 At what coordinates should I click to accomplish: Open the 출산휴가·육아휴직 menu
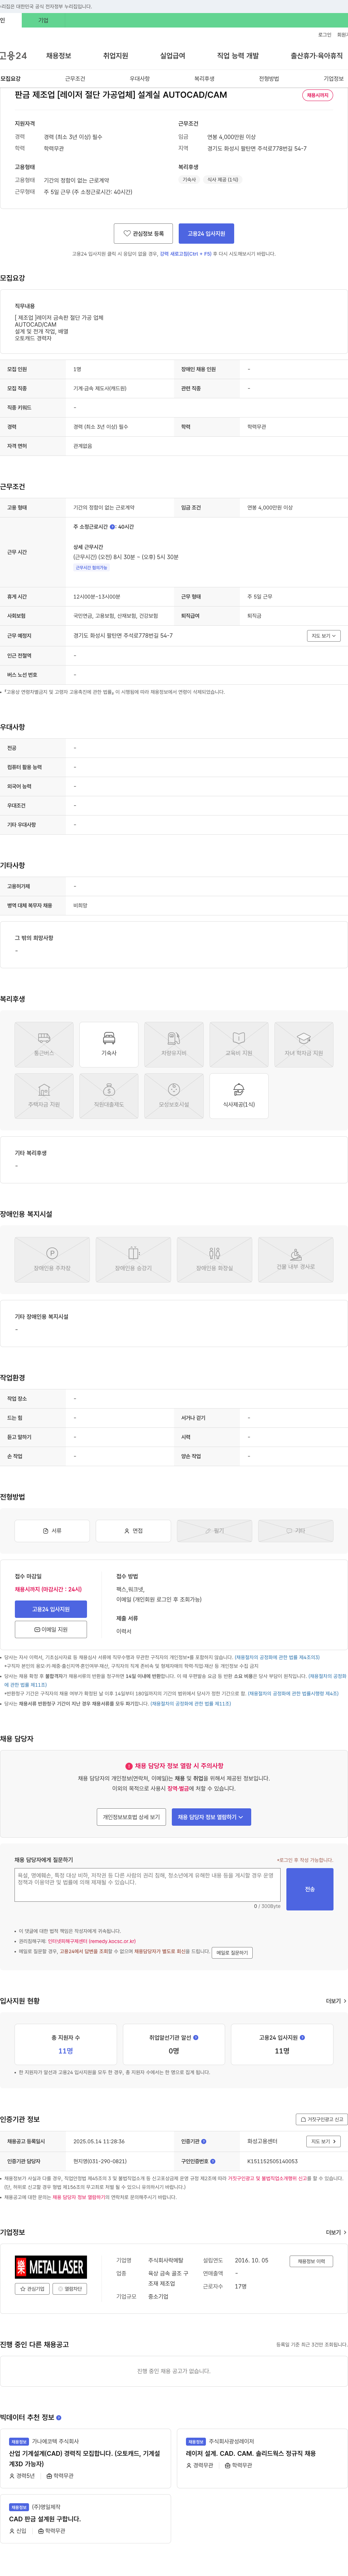(x=317, y=56)
